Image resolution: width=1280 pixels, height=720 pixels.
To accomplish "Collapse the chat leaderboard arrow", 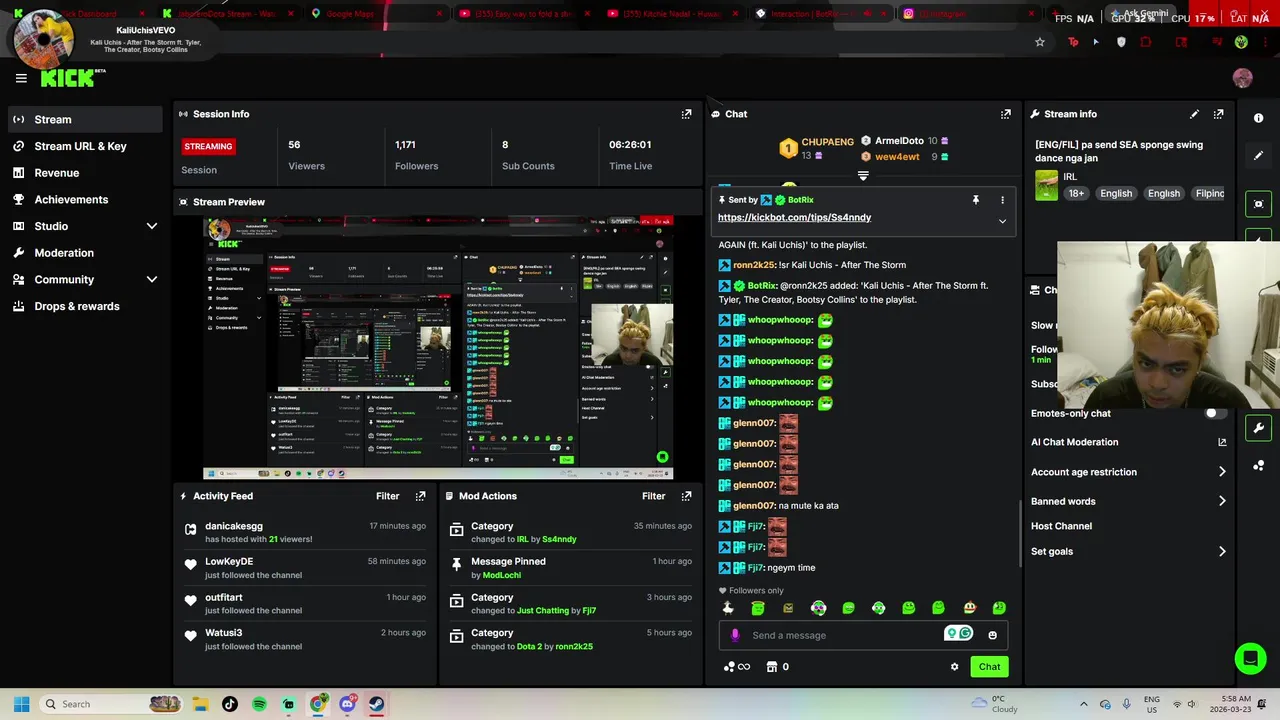I will click(863, 175).
